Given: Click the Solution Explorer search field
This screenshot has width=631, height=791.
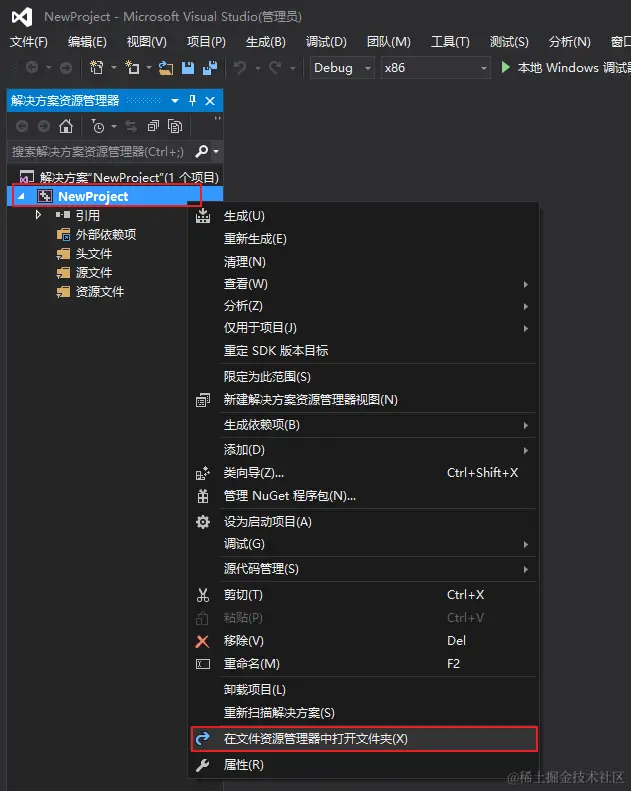Looking at the screenshot, I should (101, 151).
